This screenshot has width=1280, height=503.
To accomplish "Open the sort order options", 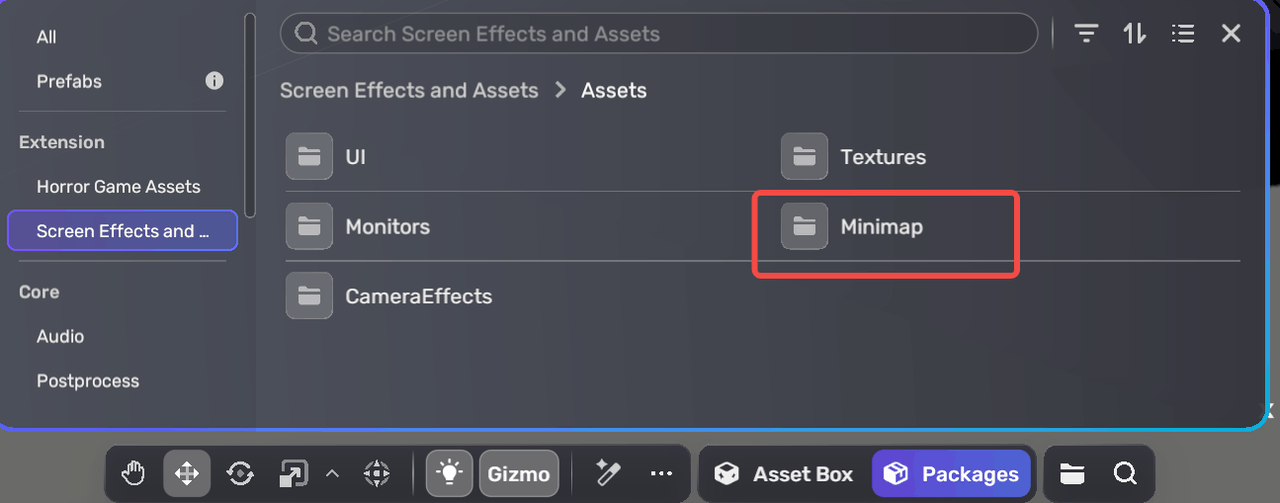I will [1134, 33].
